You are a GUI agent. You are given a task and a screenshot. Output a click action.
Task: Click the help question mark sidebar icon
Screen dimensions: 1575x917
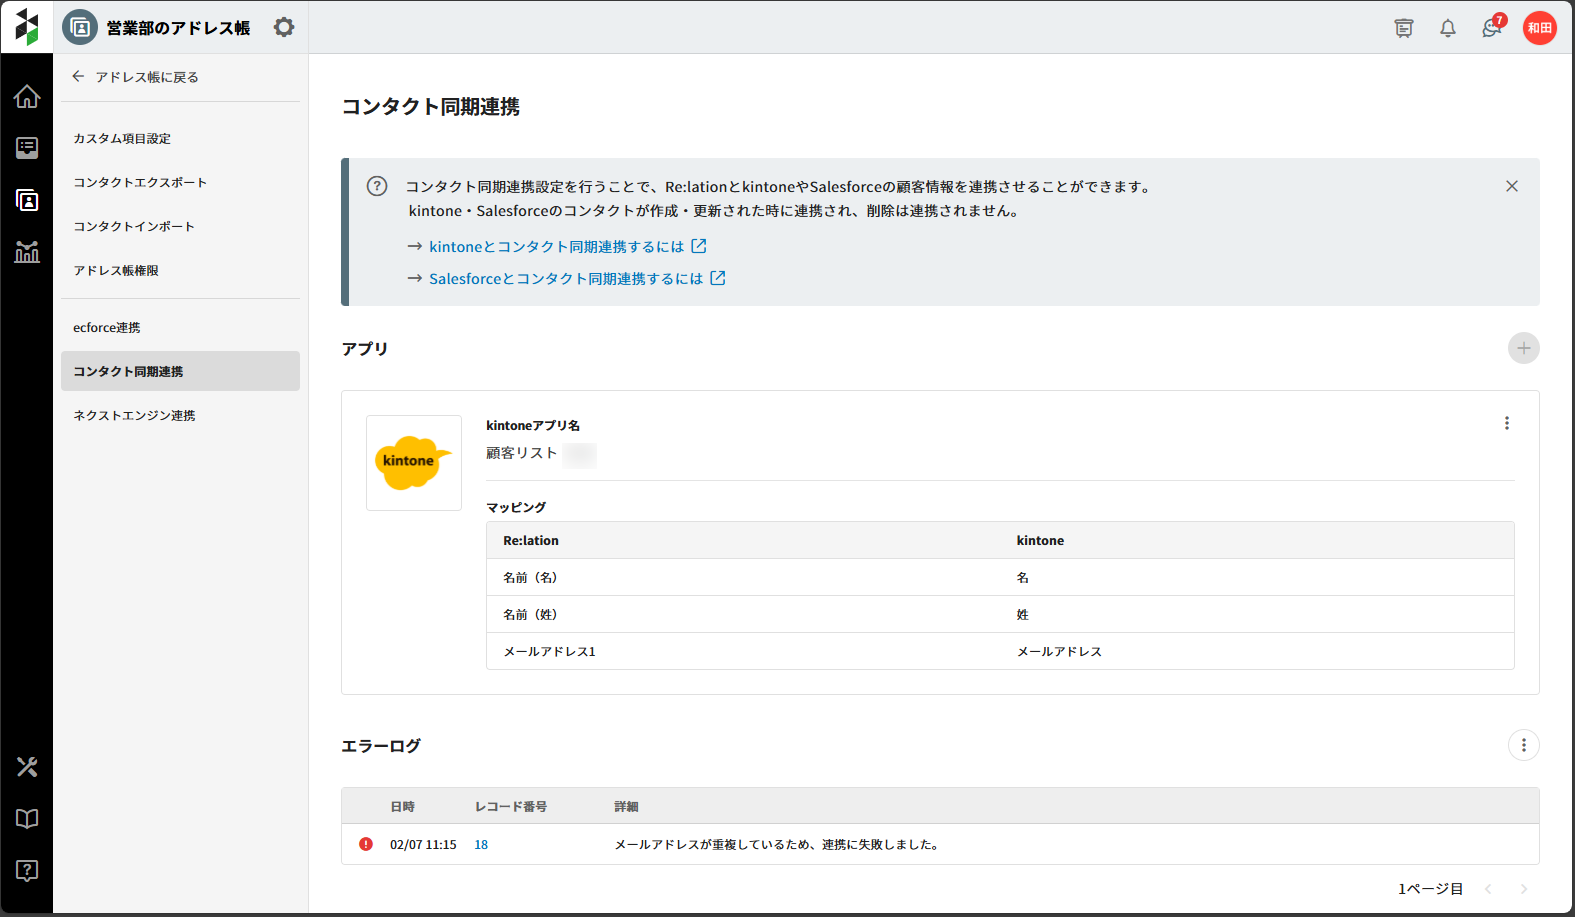tap(27, 870)
